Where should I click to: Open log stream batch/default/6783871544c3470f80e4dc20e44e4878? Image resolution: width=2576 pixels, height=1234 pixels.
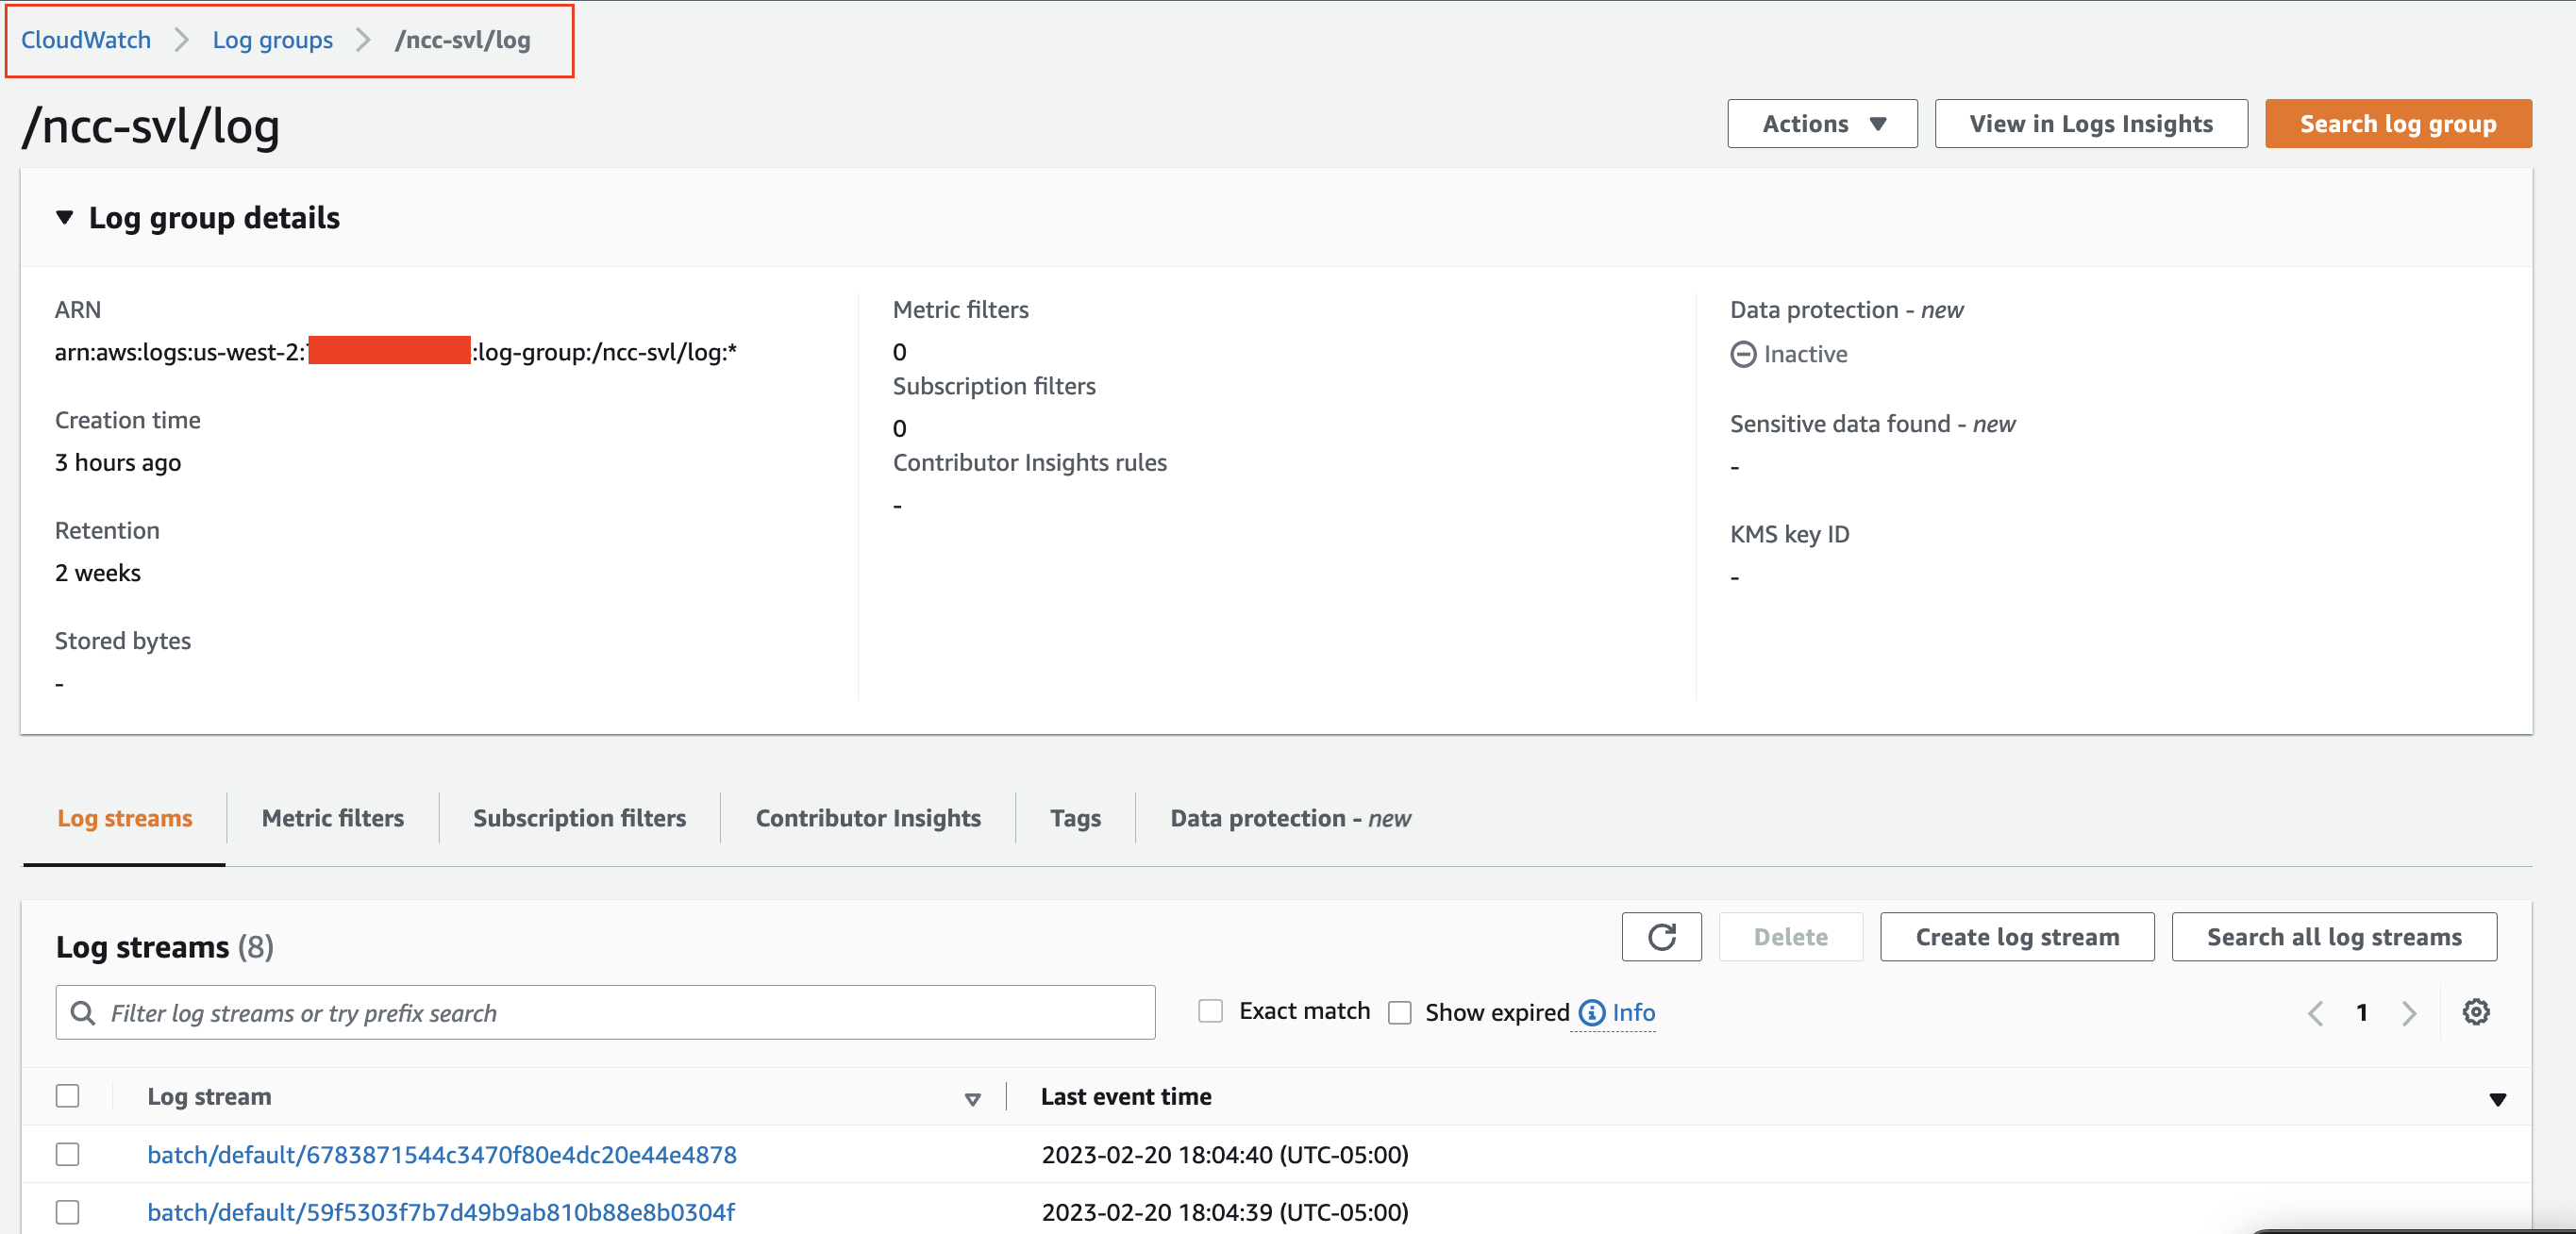point(442,1154)
